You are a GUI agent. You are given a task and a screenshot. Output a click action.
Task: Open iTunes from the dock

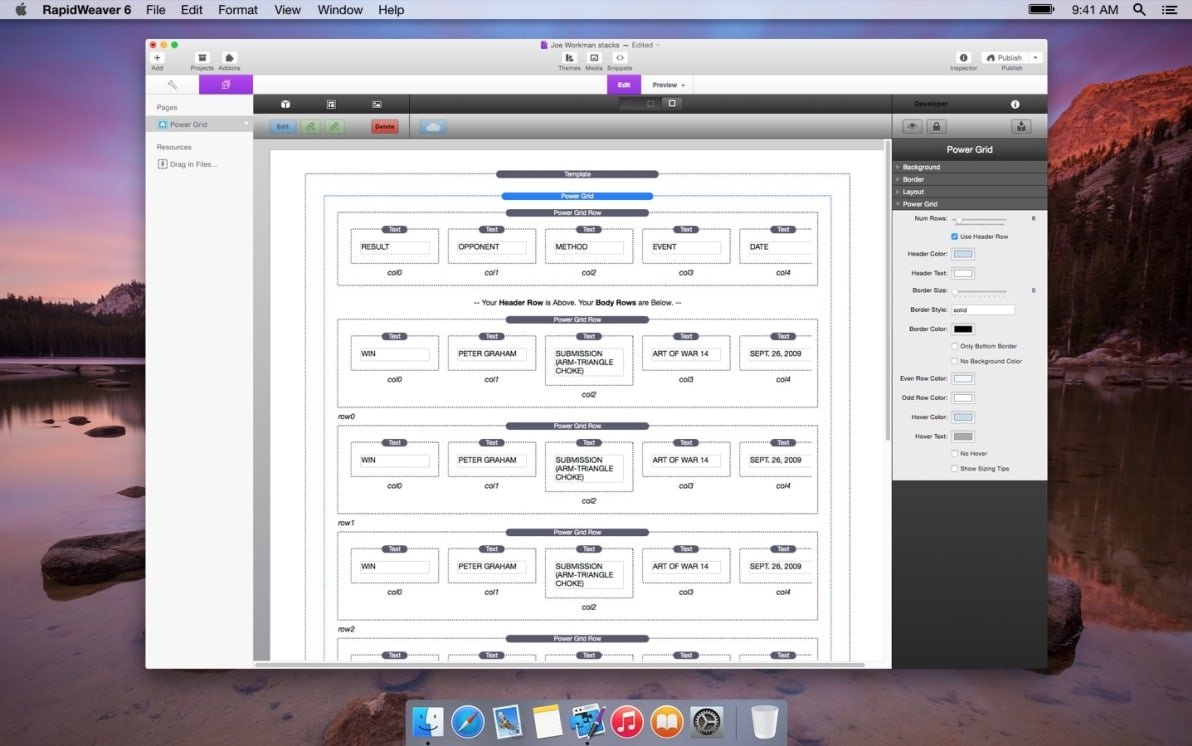[x=626, y=722]
